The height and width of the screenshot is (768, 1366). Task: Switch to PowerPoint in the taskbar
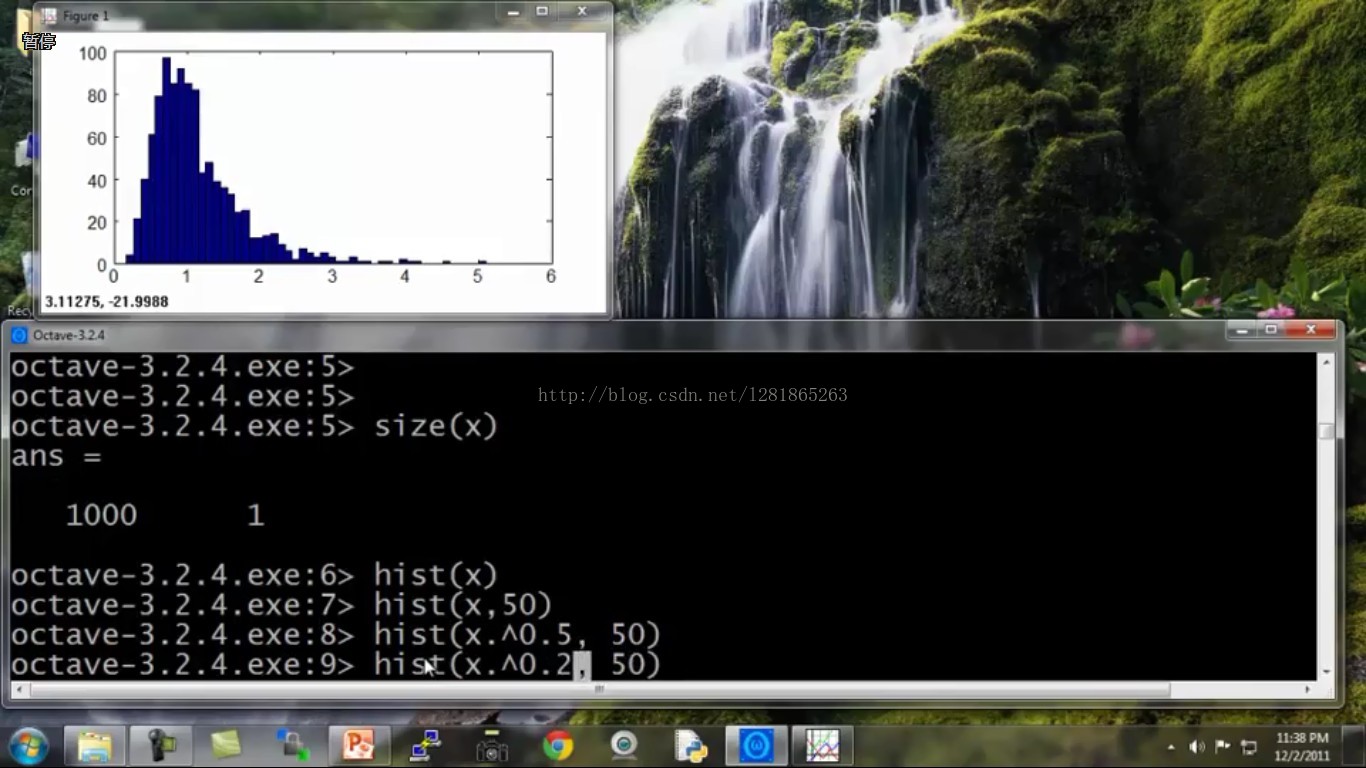pos(359,746)
